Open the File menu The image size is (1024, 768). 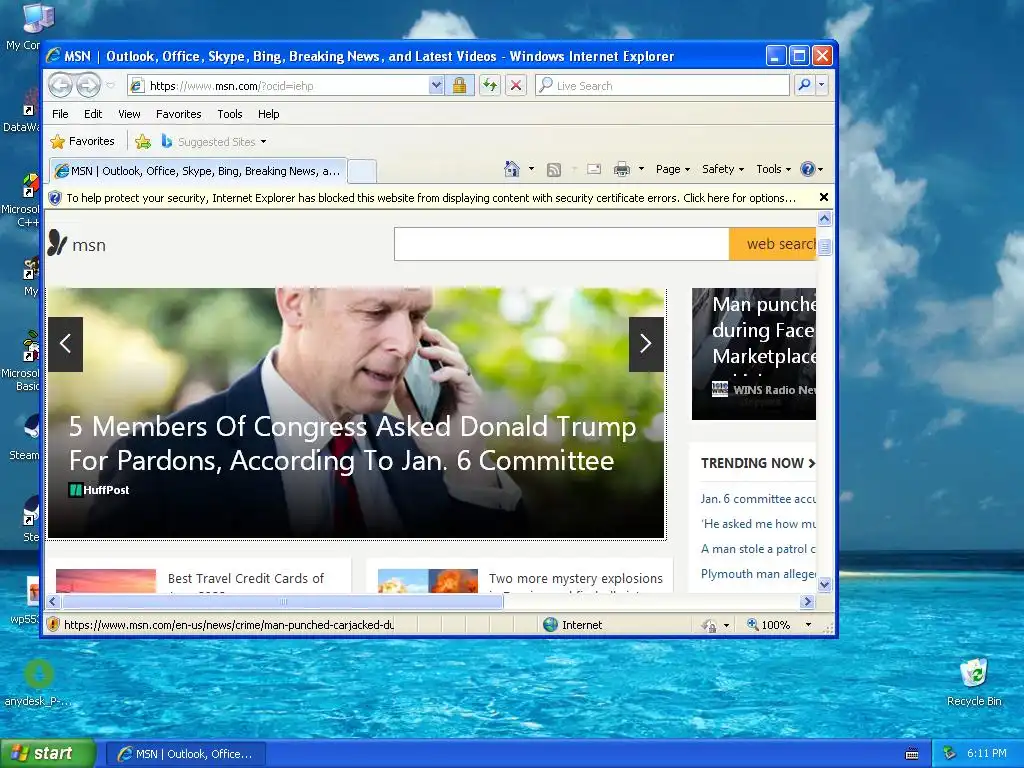coord(60,114)
